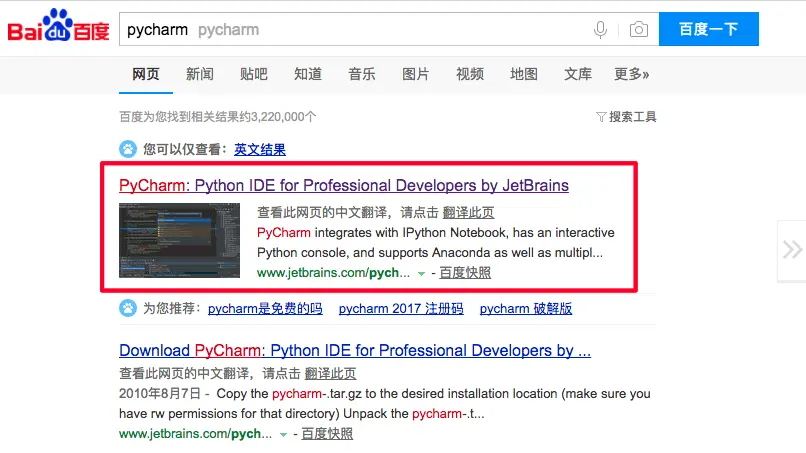Click the PyCharm IDE screenshot thumbnail

179,240
